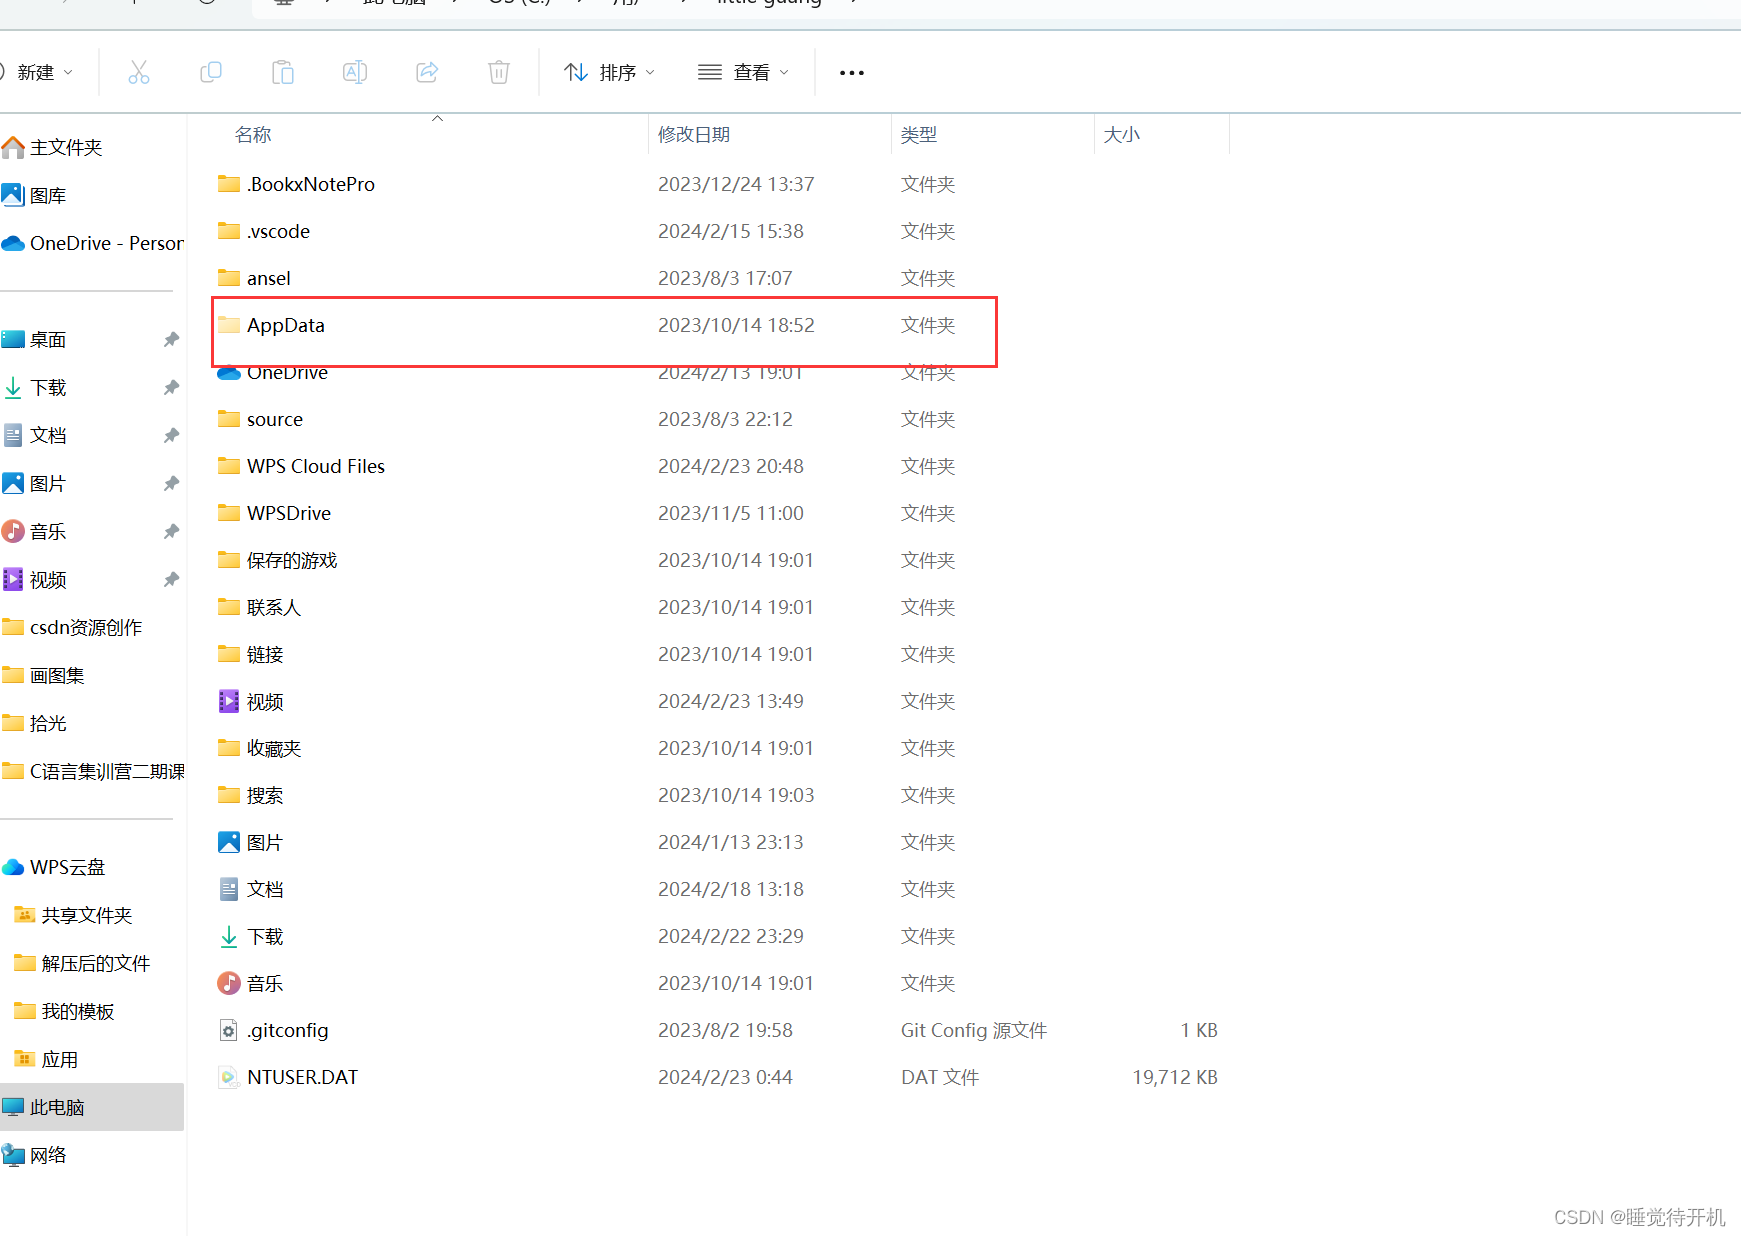Screen dimensions: 1741x1236
Task: Select the .vscode folder icon
Action: [x=229, y=231]
